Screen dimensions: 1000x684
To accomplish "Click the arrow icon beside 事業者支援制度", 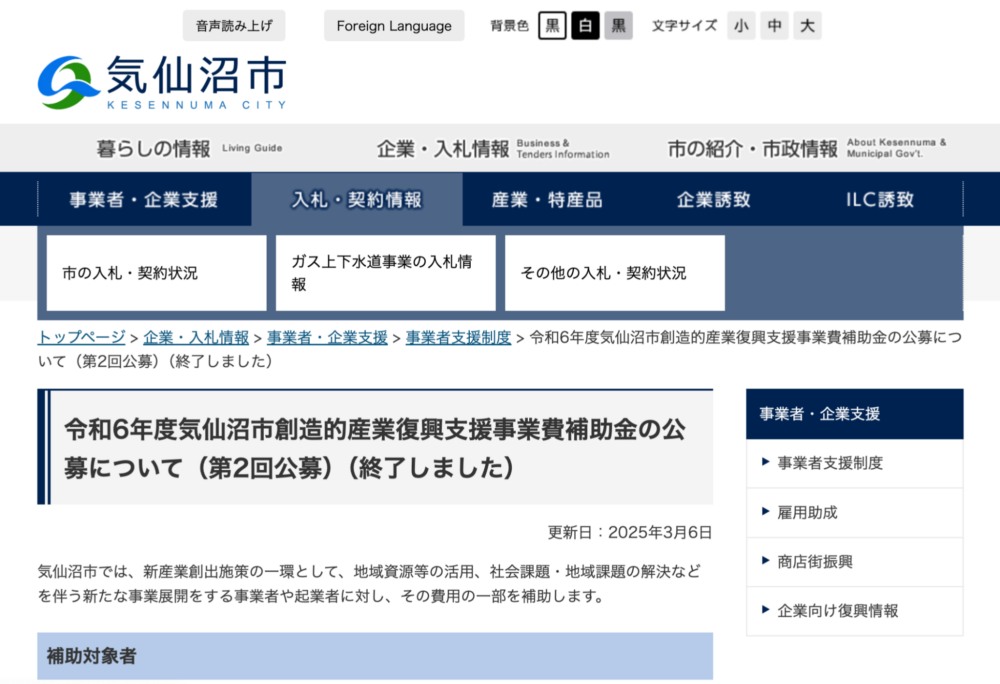I will click(766, 462).
